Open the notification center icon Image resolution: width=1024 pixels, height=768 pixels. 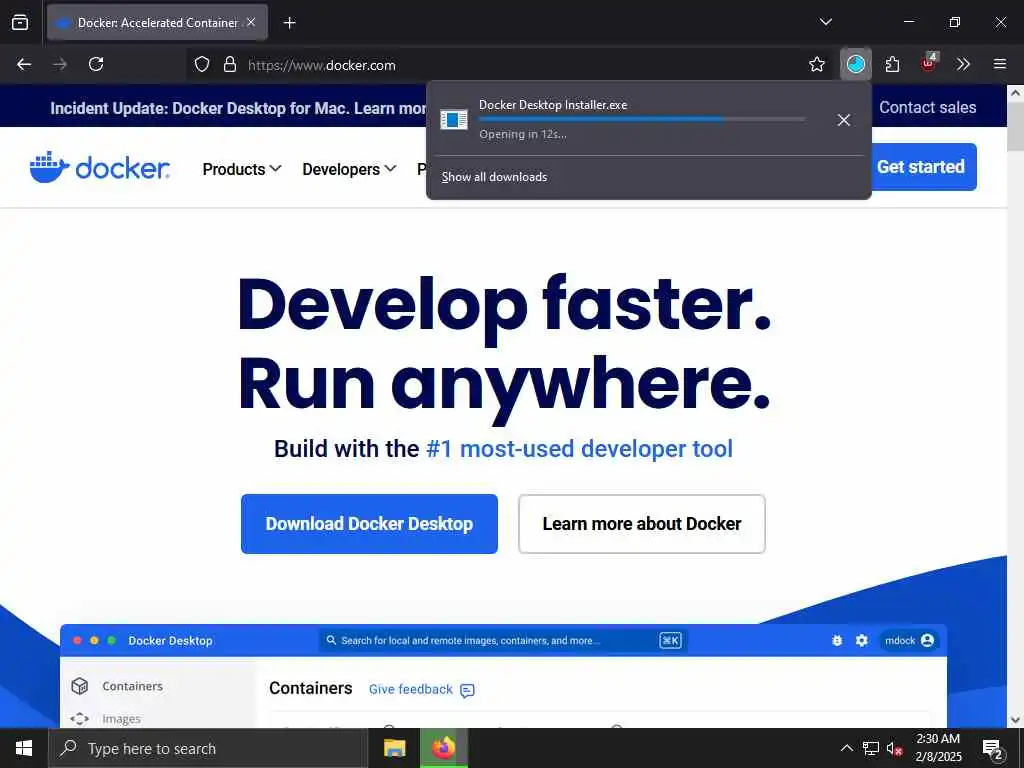point(993,749)
